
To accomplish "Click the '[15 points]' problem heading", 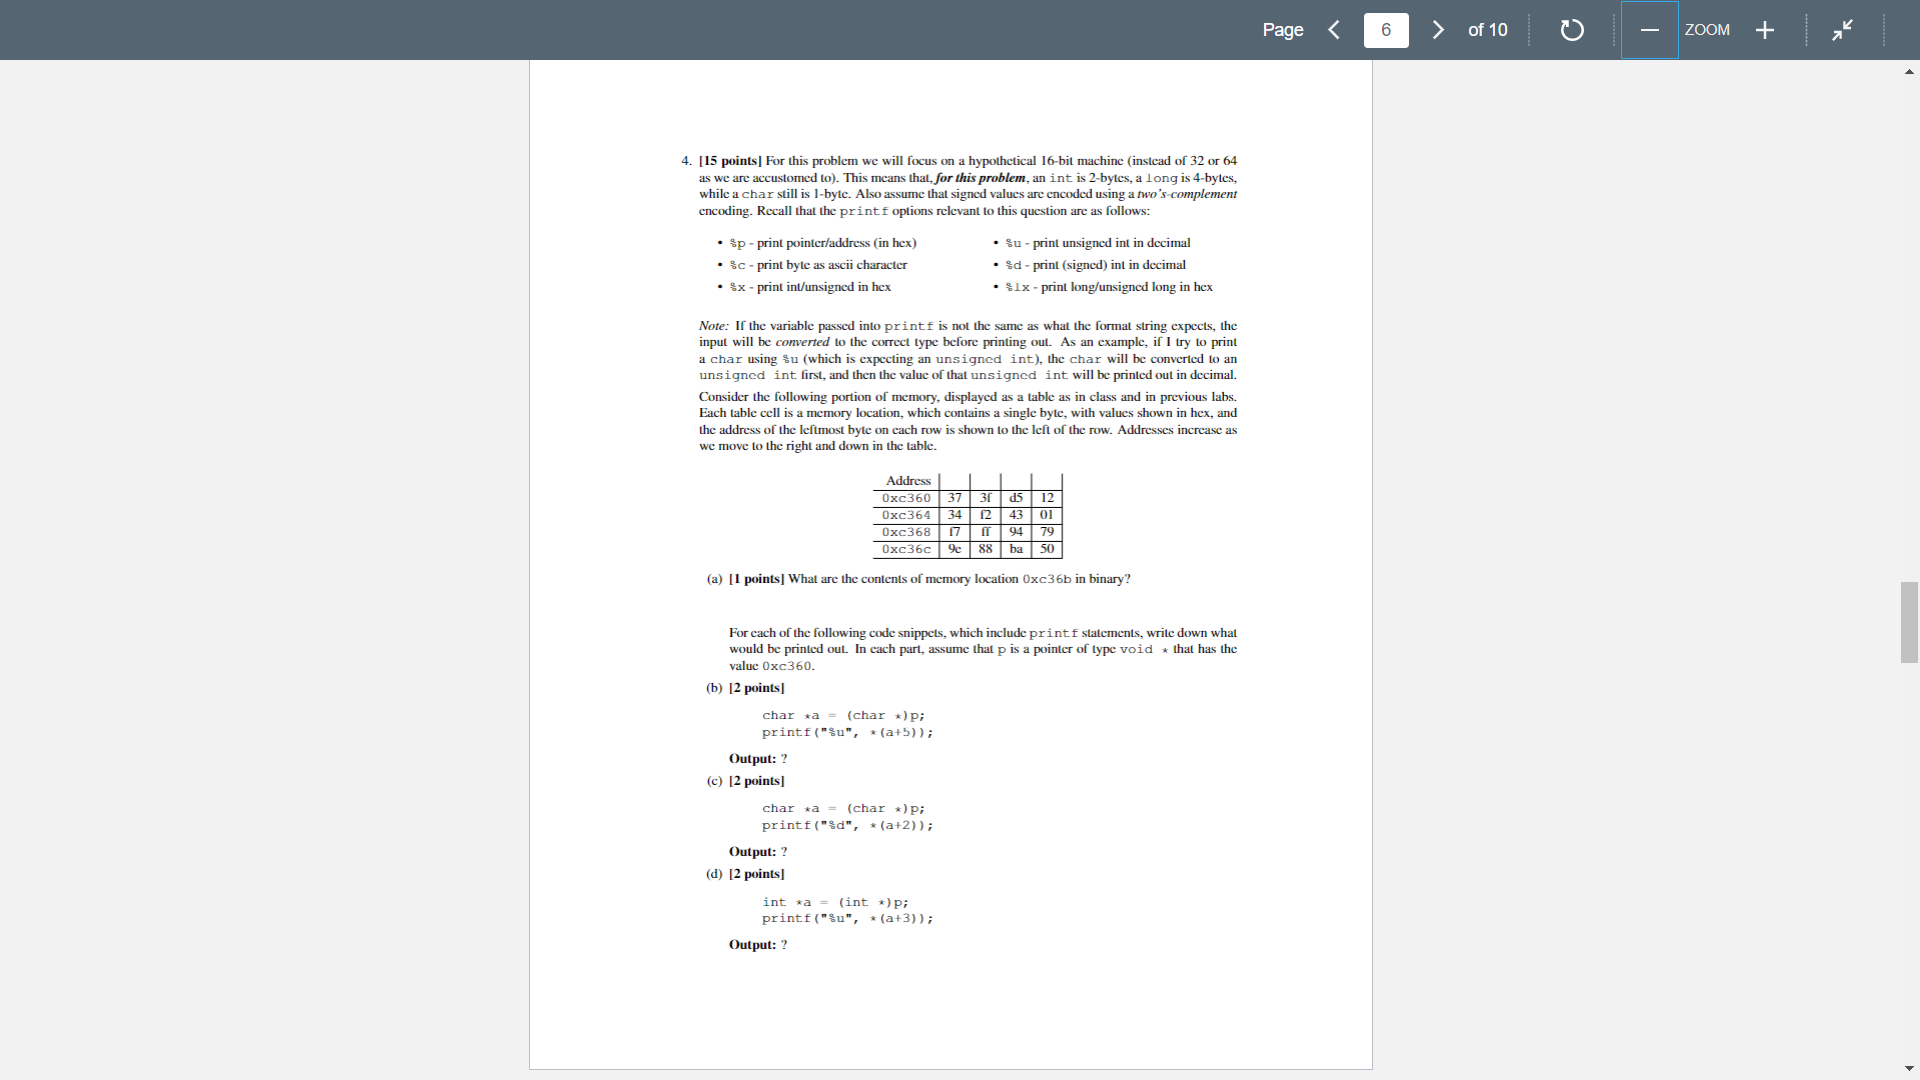I will [730, 161].
